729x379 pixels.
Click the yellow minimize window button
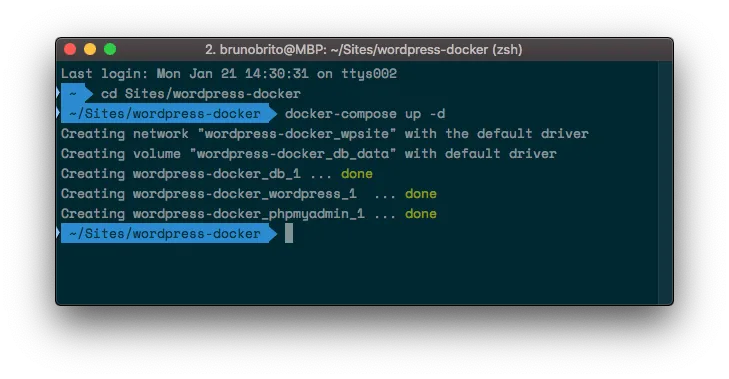(90, 49)
